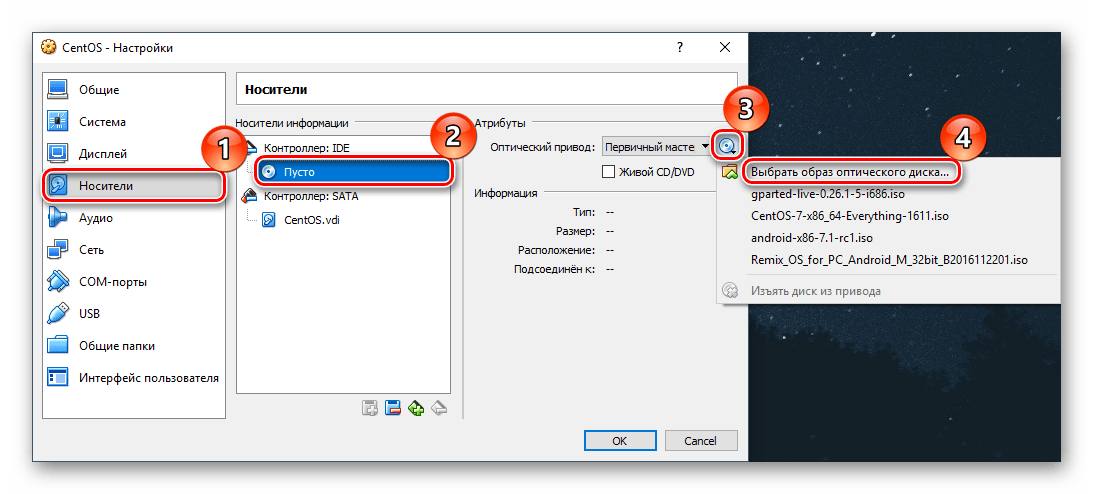The height and width of the screenshot is (494, 1093).
Task: Enable the Живой CD/DVD checkbox
Action: [608, 171]
